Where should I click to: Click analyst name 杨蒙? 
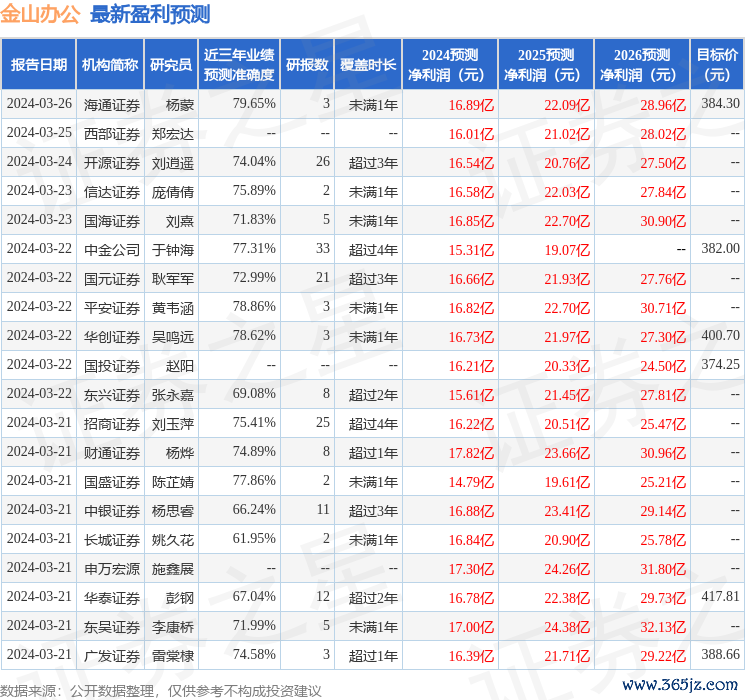180,105
